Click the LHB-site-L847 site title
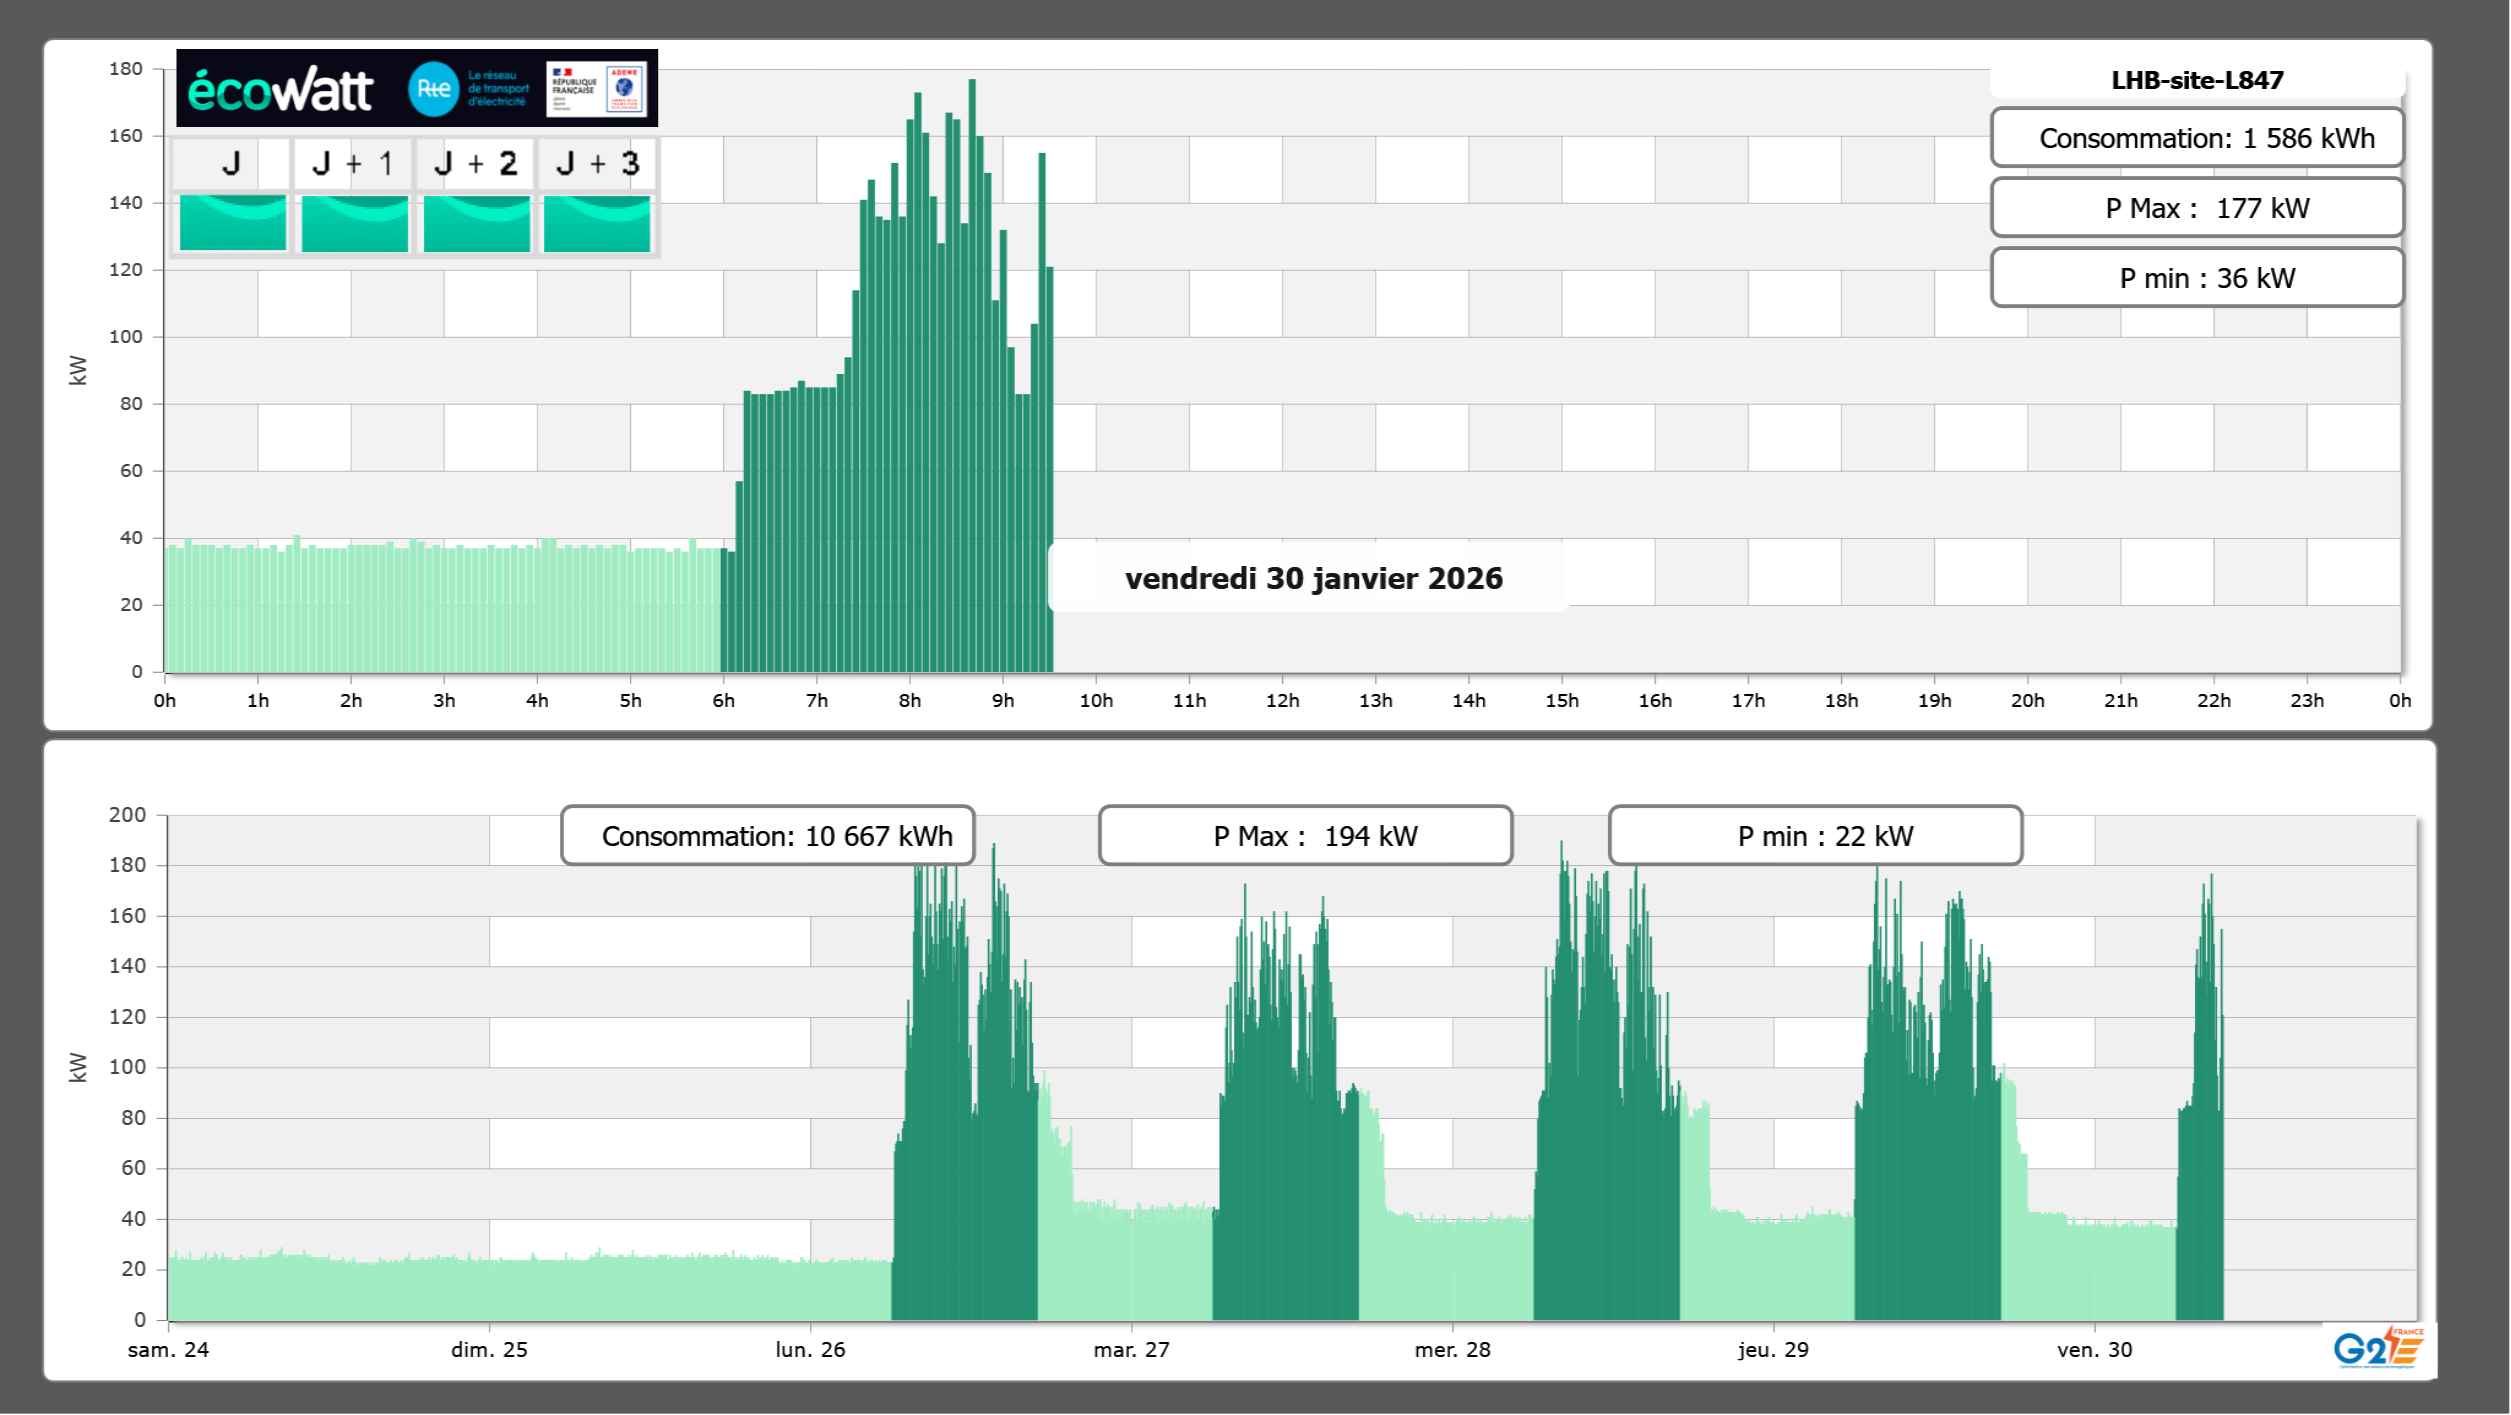Screen dimensions: 2511x1415 [2197, 80]
